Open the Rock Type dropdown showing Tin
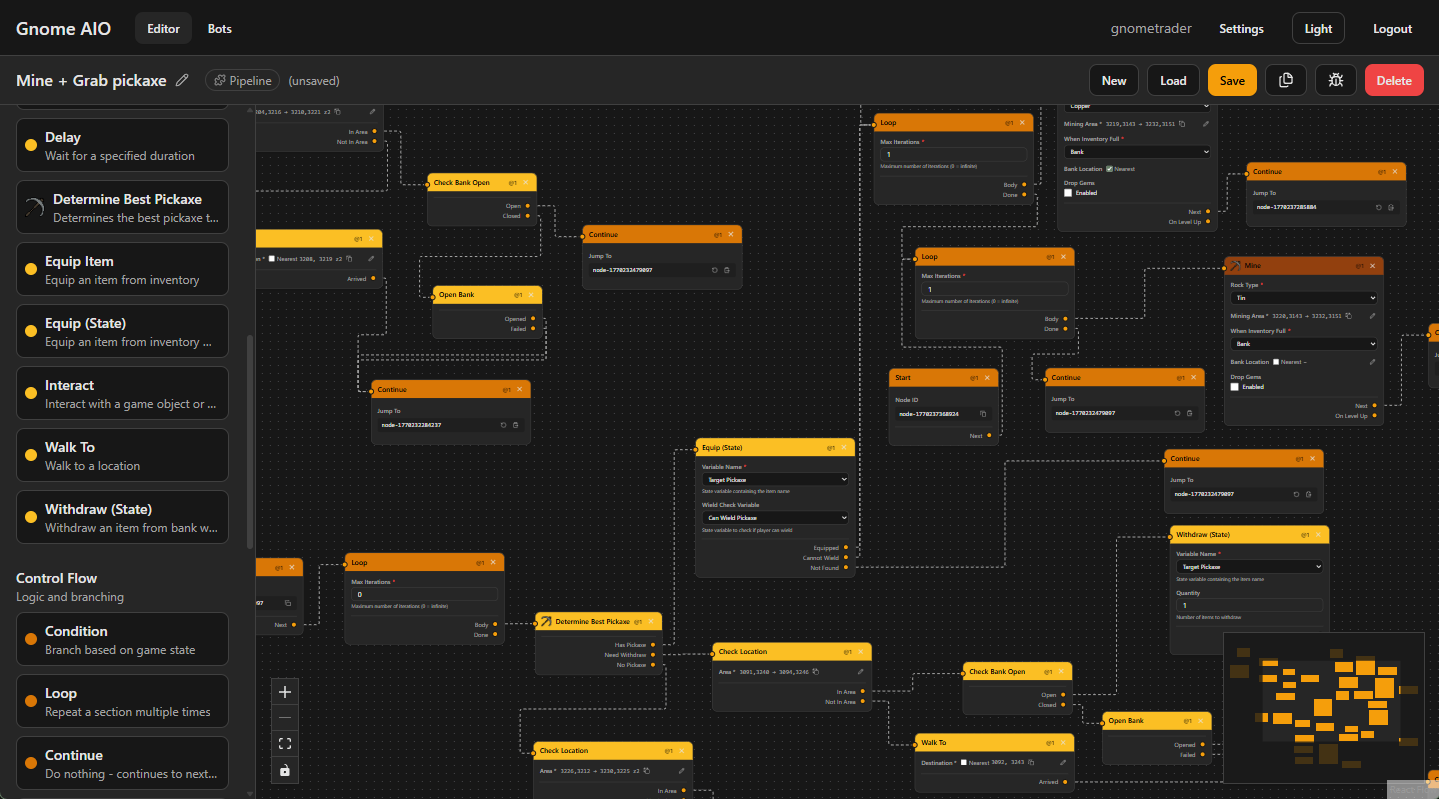 point(1303,298)
